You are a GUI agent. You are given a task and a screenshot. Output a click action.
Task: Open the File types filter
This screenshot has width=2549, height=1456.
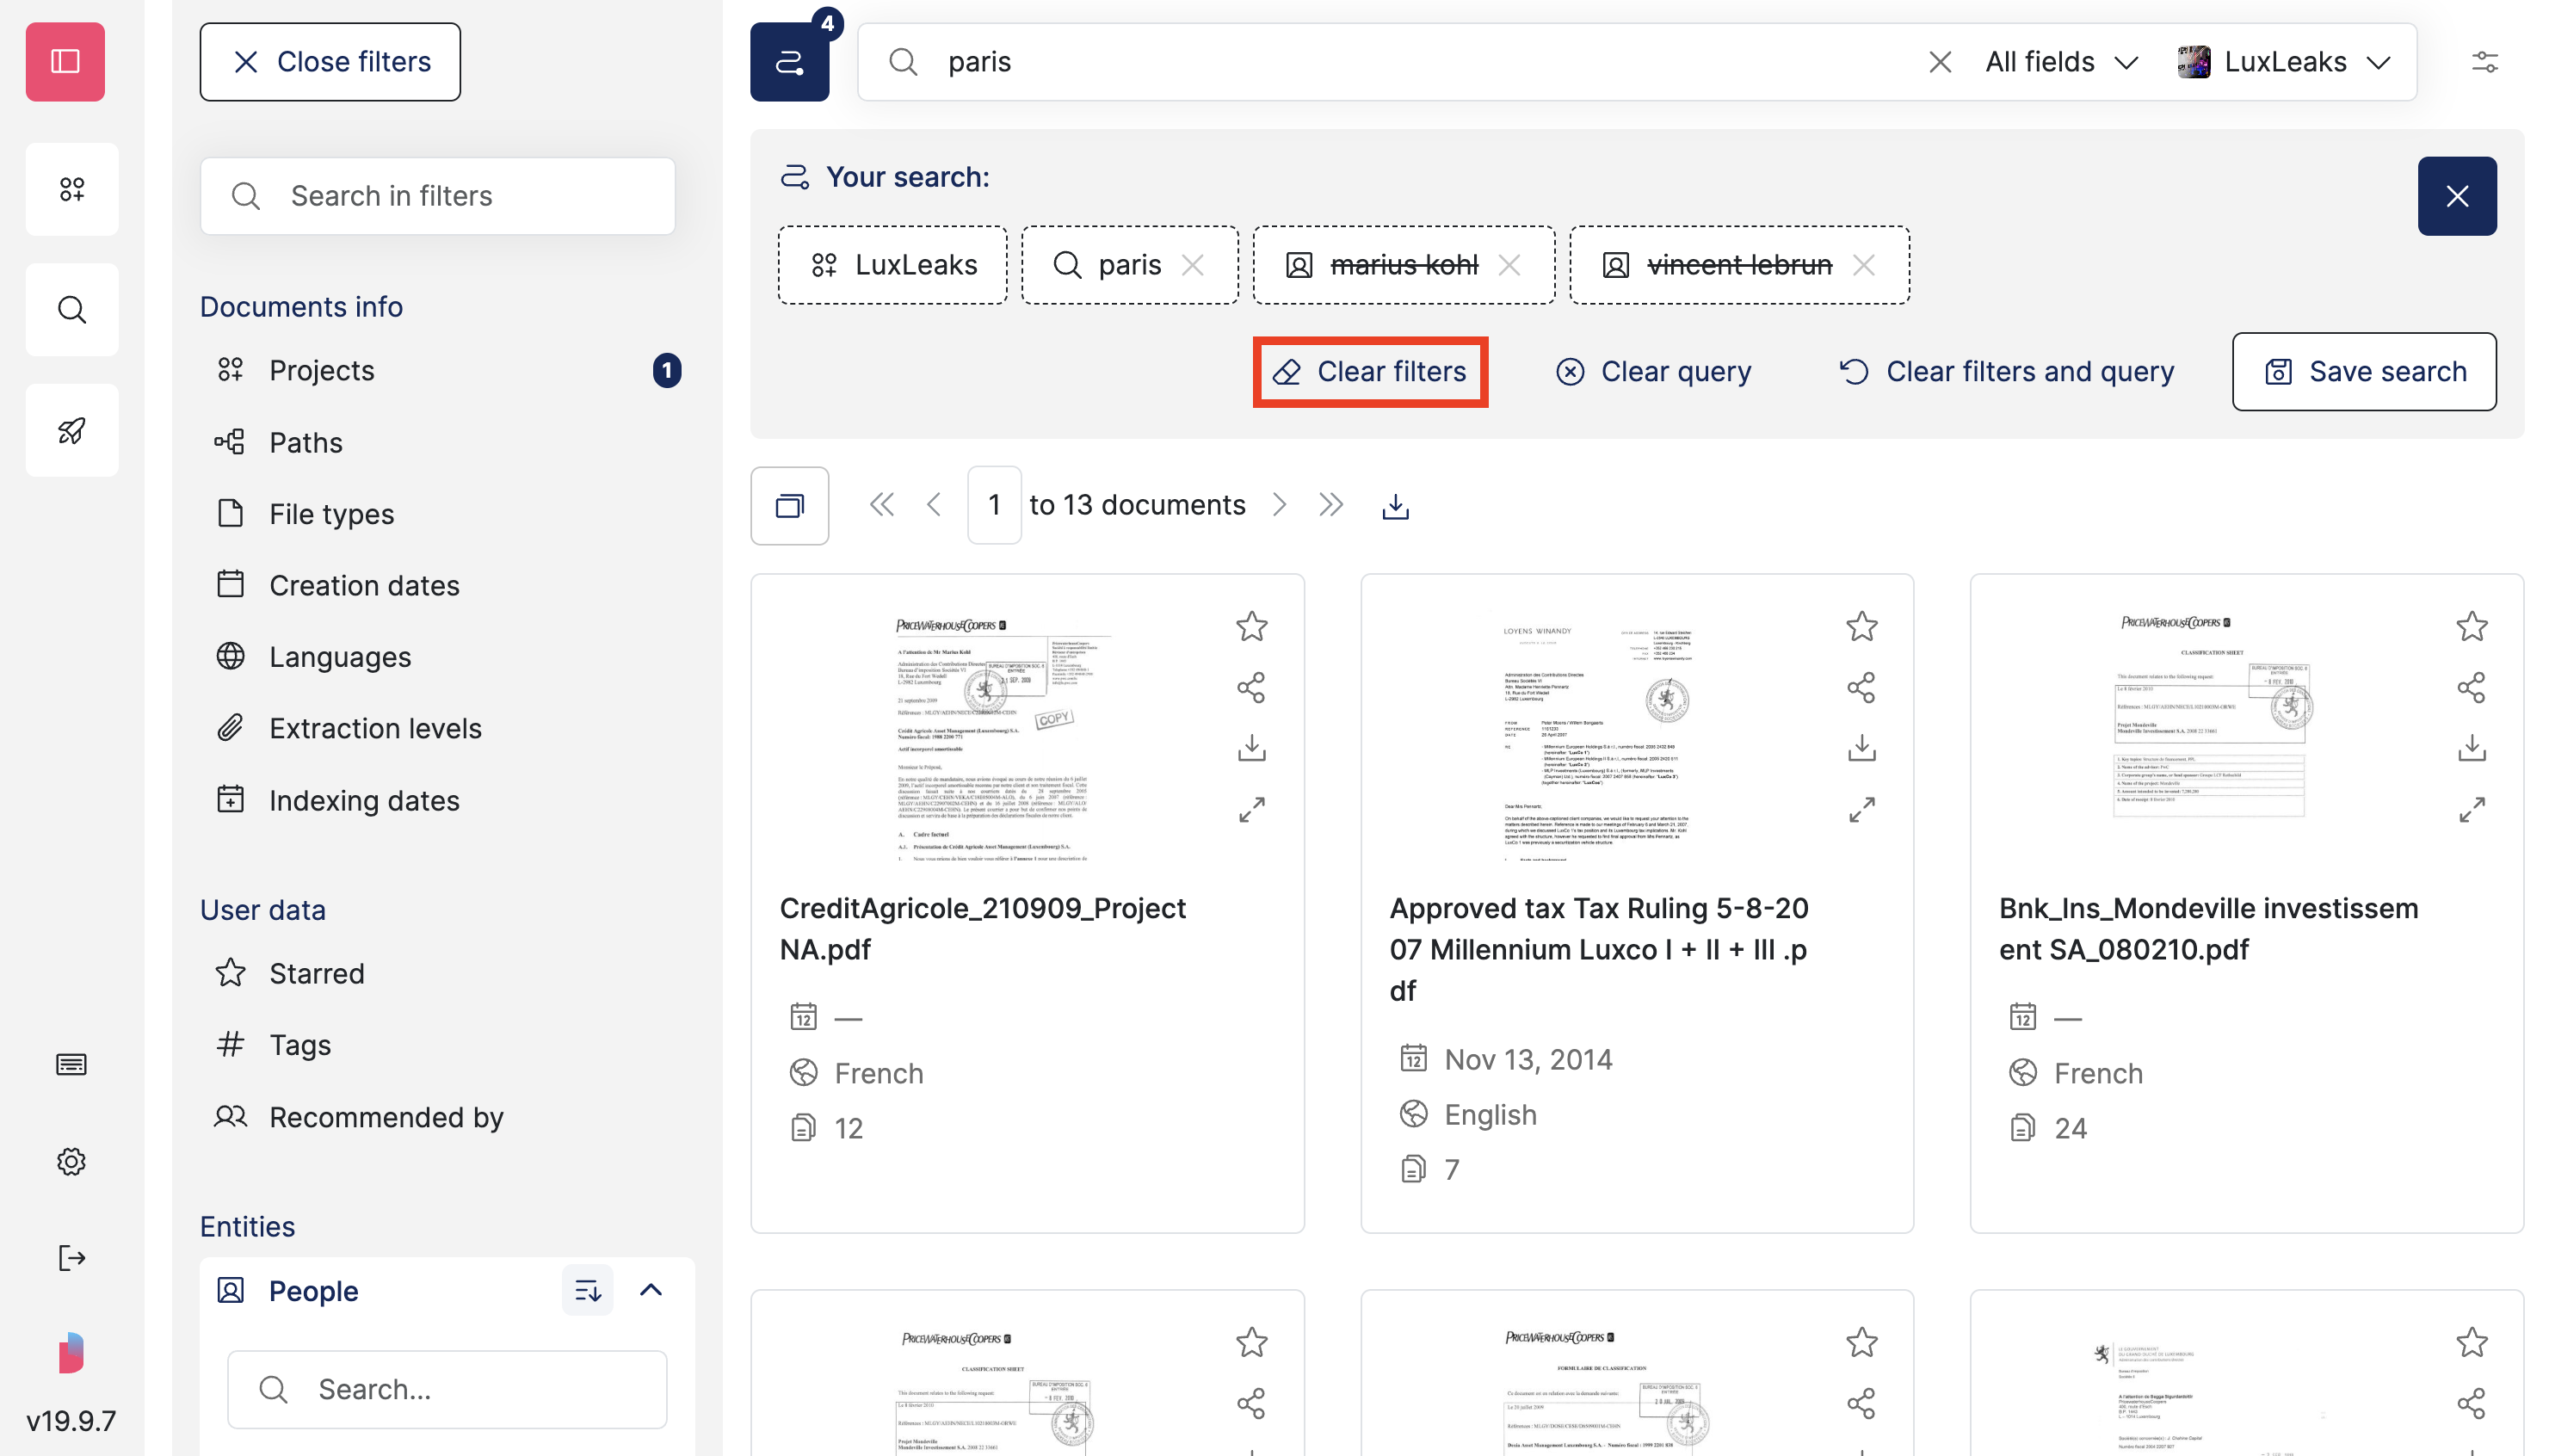tap(331, 513)
